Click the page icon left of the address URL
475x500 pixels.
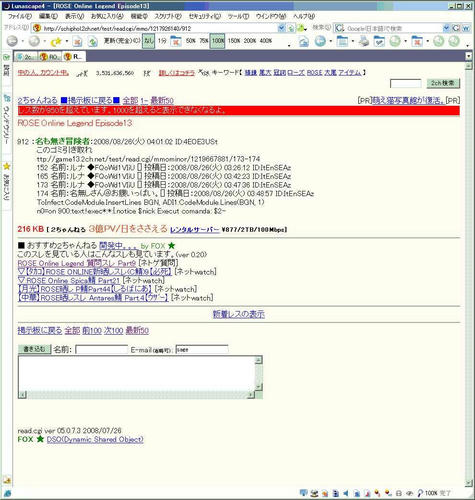point(37,28)
